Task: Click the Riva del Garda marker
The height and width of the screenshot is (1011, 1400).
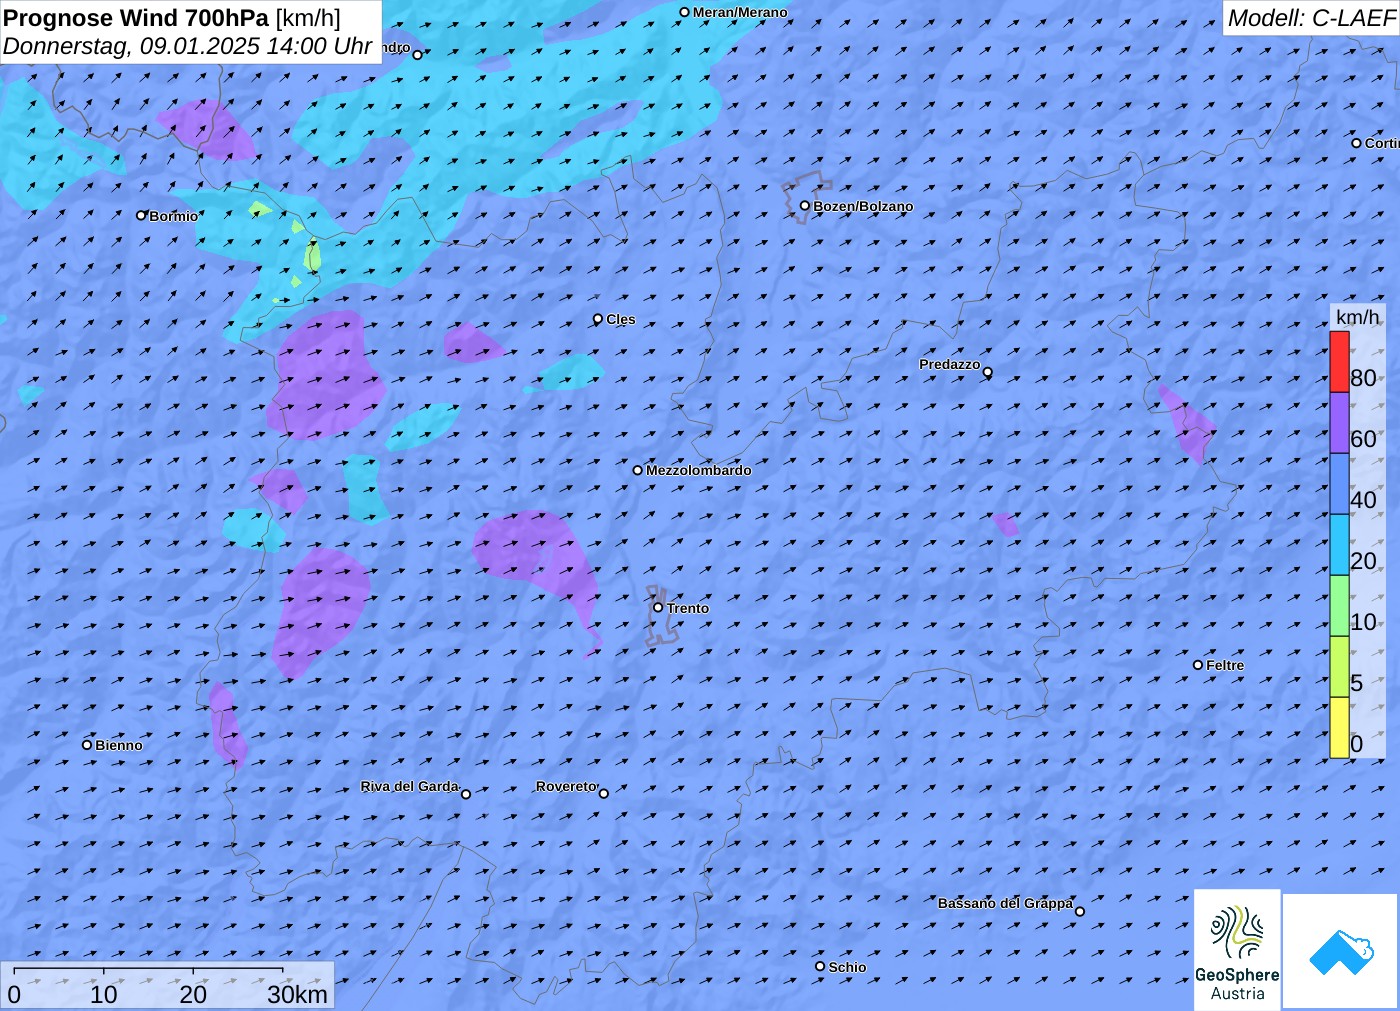Action: click(x=466, y=794)
